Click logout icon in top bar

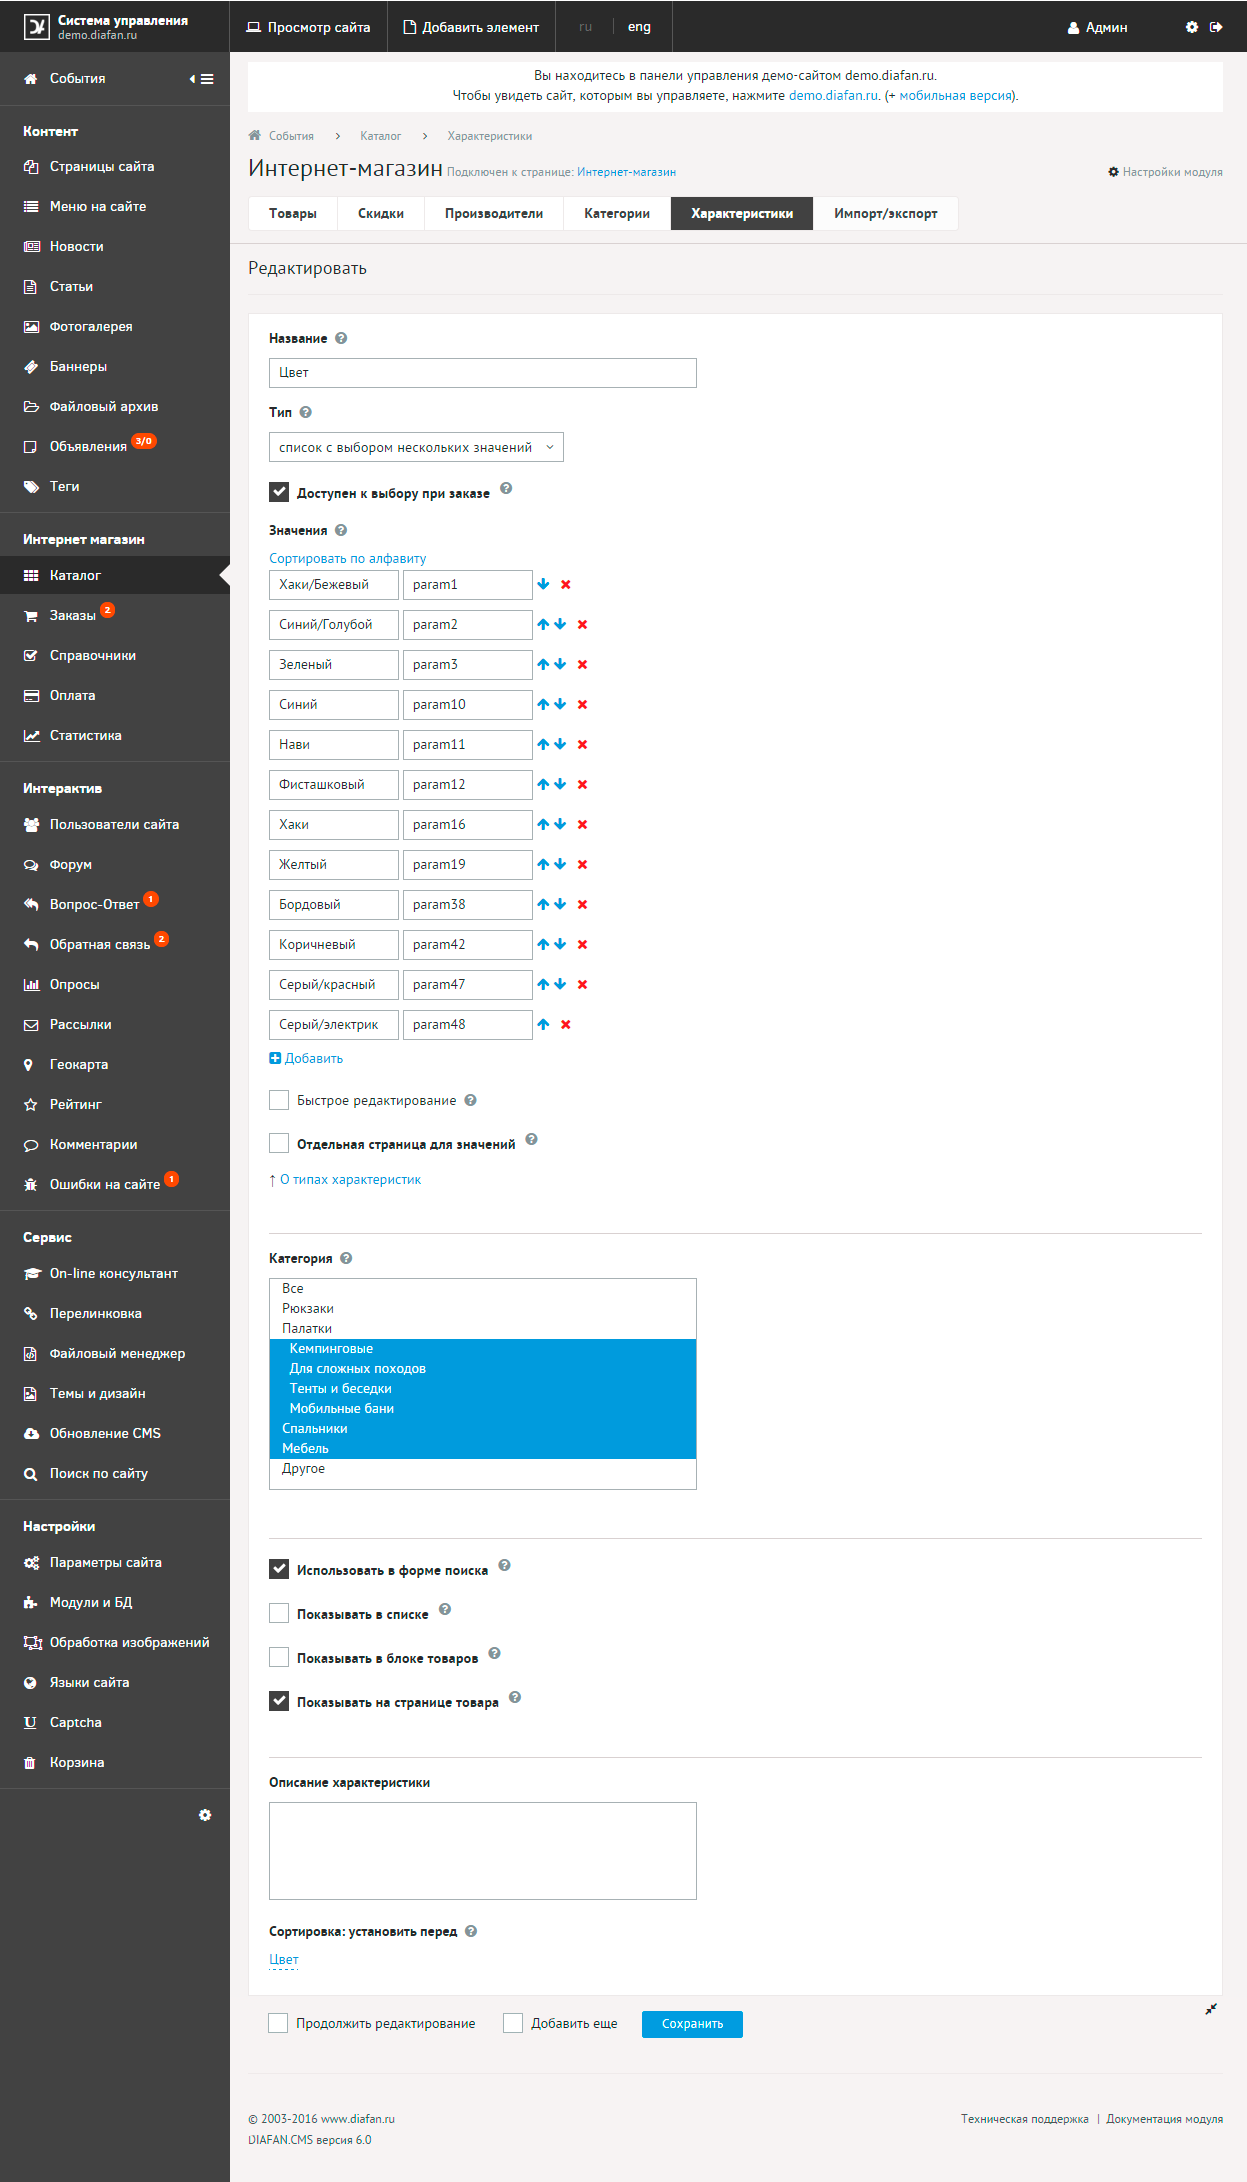[1216, 27]
